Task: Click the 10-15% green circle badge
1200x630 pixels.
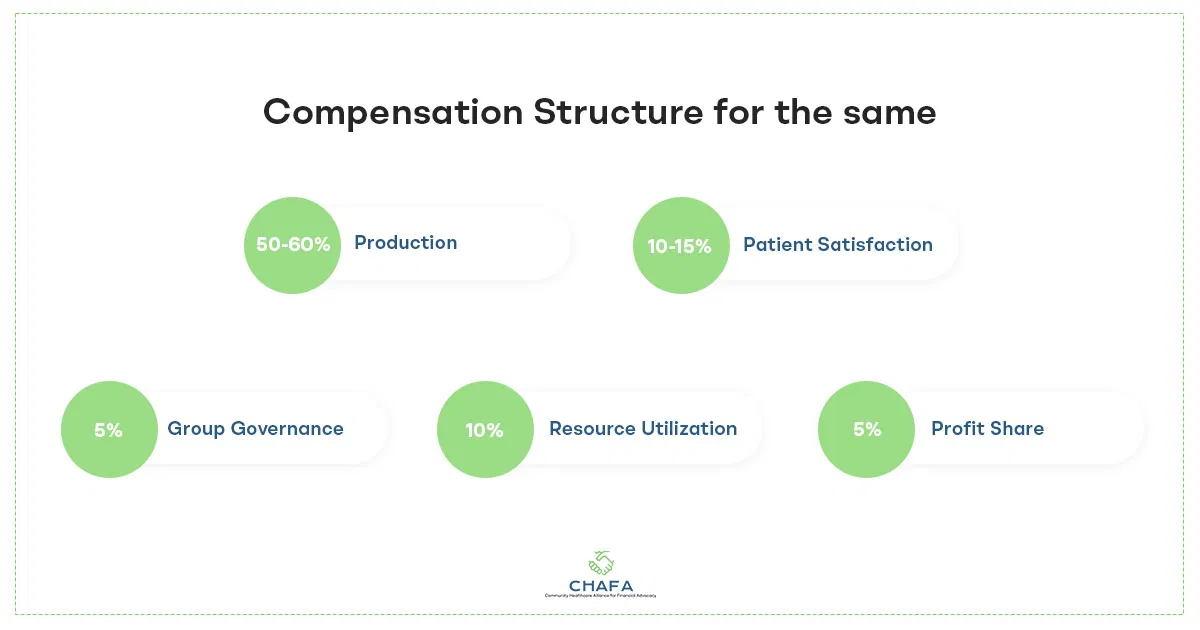Action: coord(680,246)
